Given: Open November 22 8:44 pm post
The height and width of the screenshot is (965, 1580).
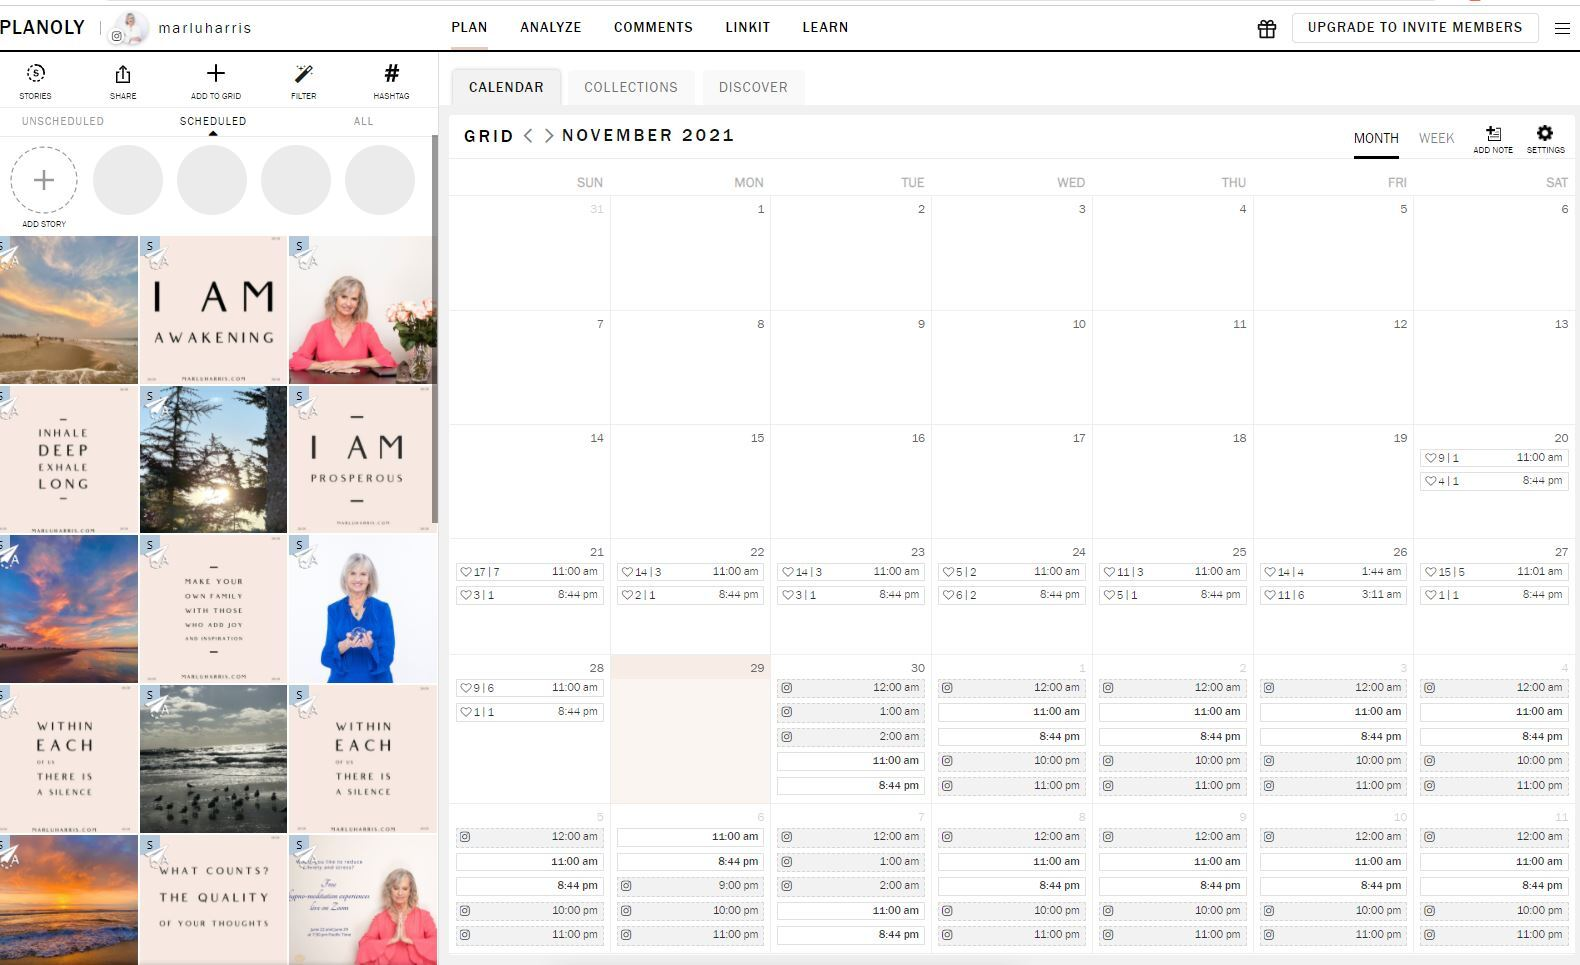Looking at the screenshot, I should [x=690, y=595].
